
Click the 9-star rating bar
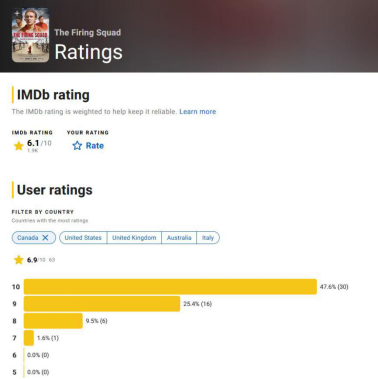point(102,304)
